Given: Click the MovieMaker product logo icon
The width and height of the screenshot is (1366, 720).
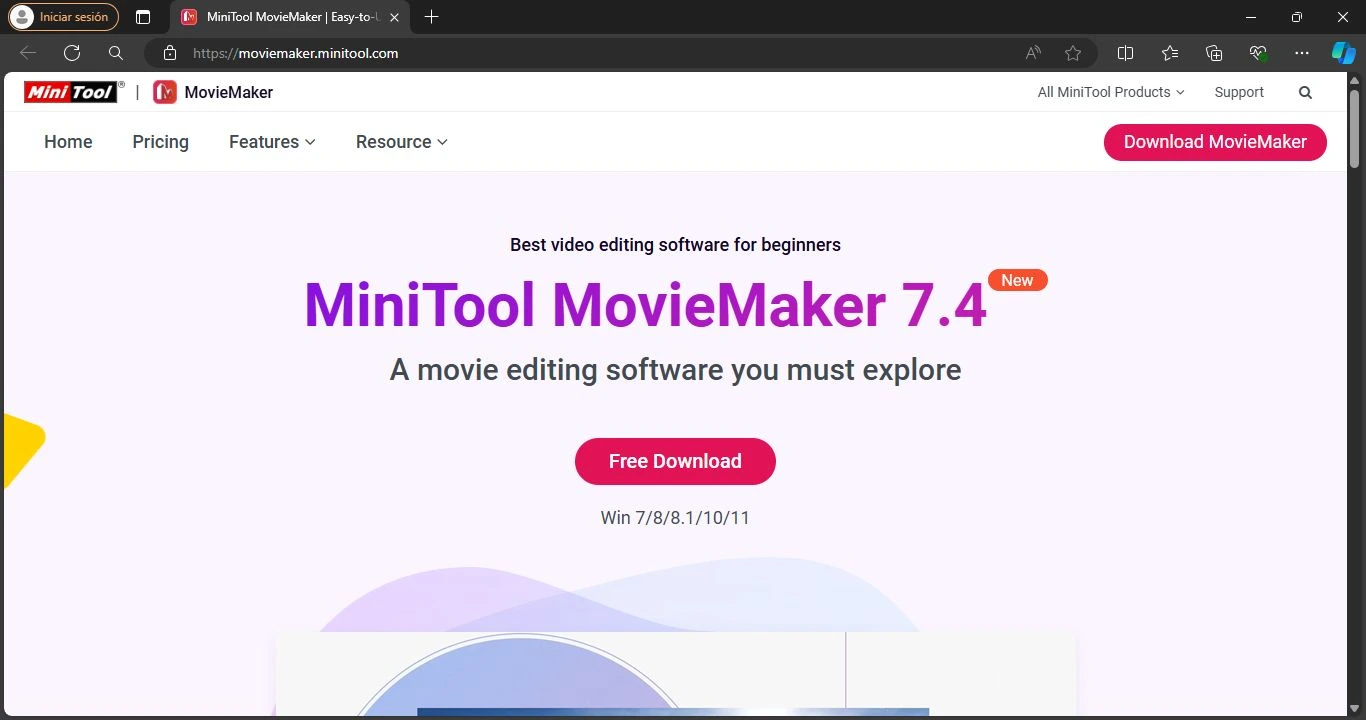Looking at the screenshot, I should coord(165,92).
